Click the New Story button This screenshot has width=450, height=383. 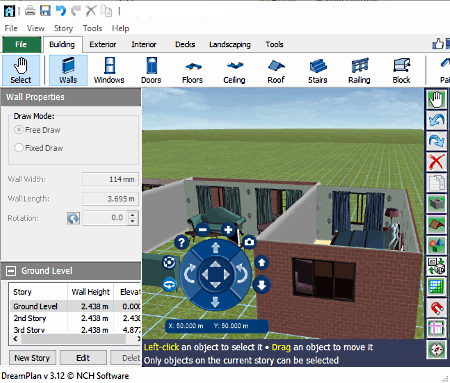32,358
